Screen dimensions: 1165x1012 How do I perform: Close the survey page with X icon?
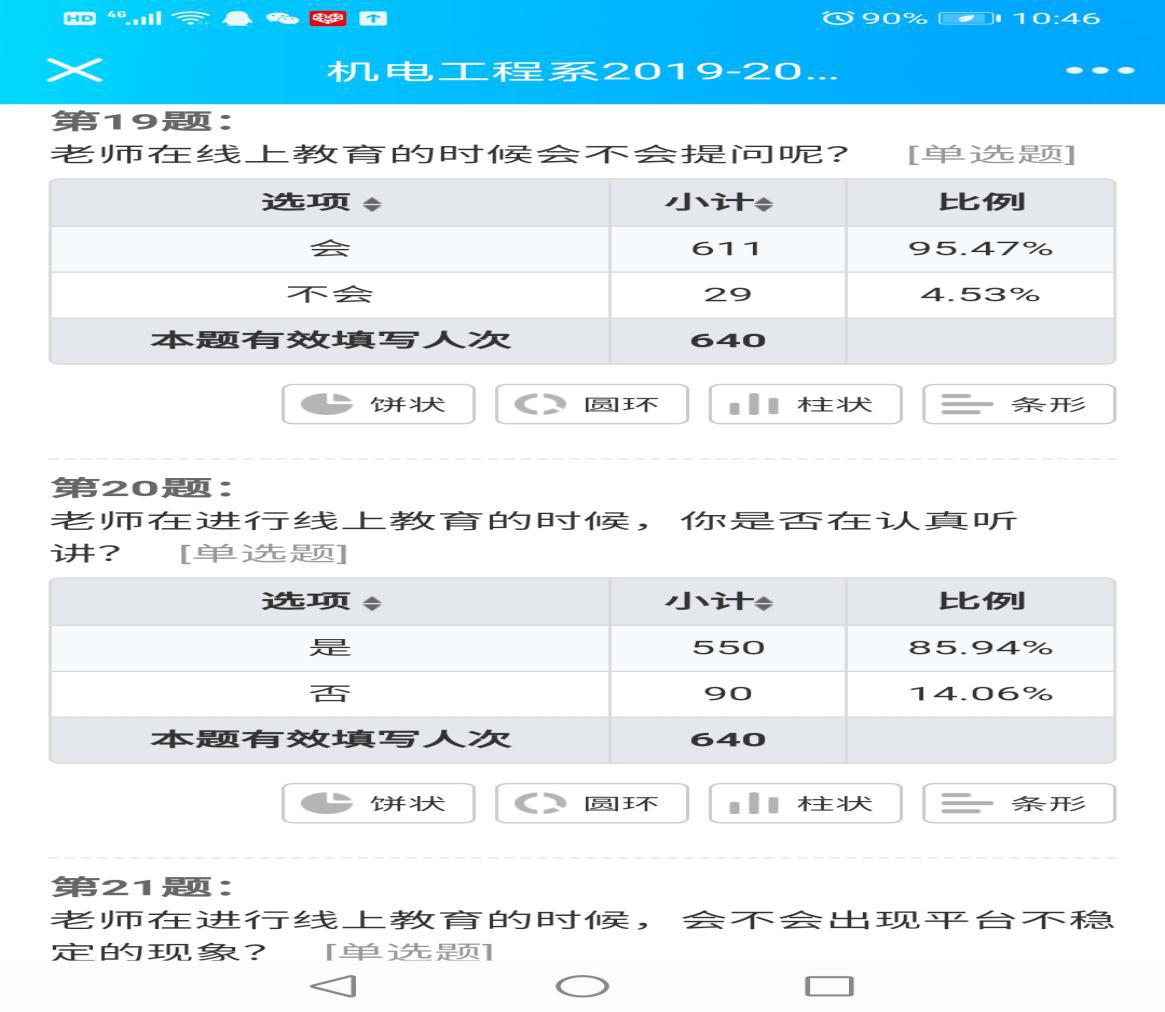(74, 71)
